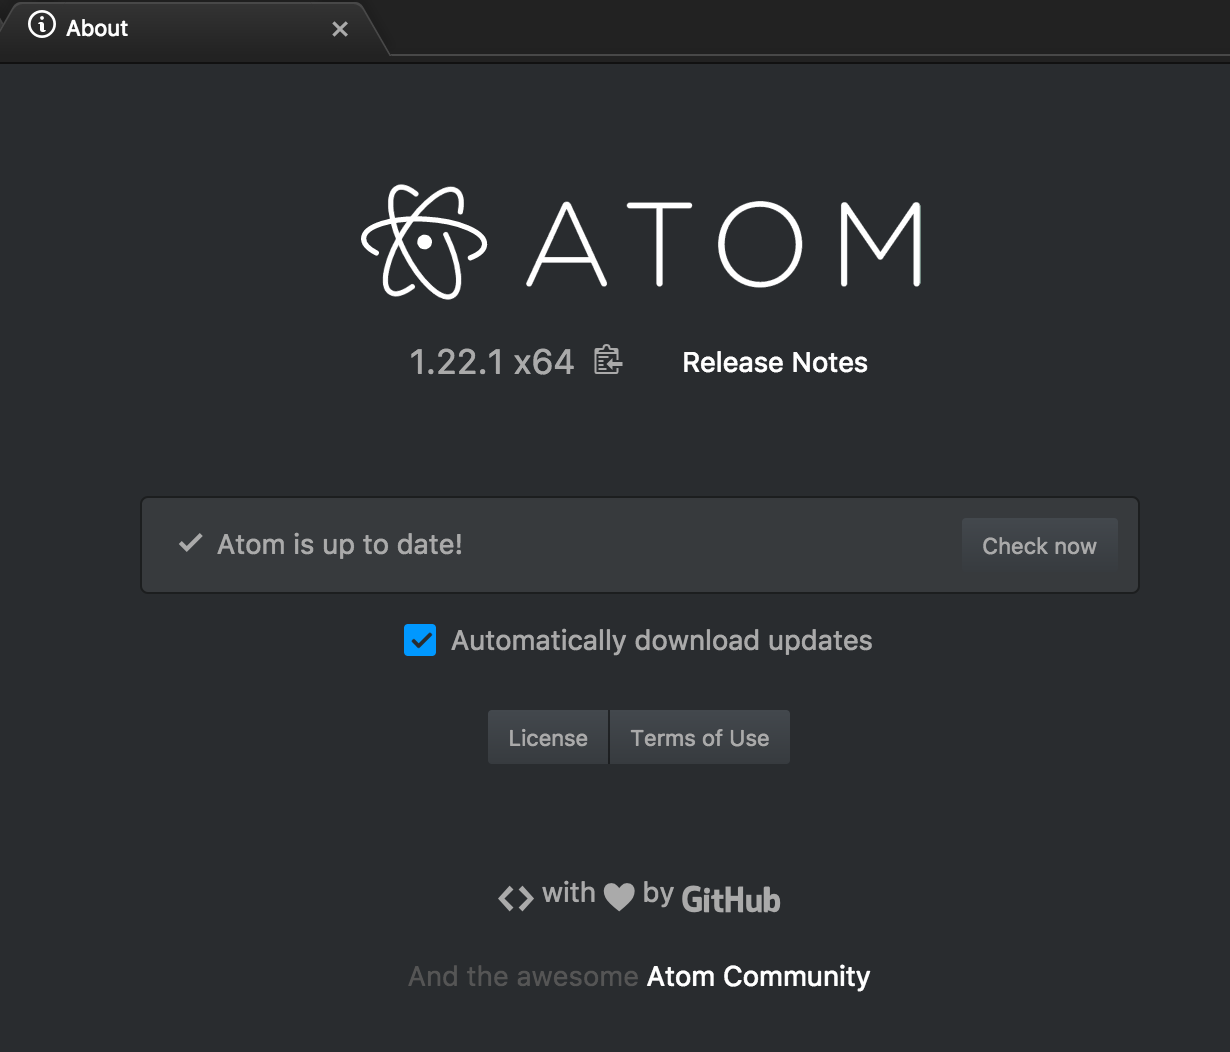Screen dimensions: 1230x1052
Task: Open the License button
Action: [548, 738]
